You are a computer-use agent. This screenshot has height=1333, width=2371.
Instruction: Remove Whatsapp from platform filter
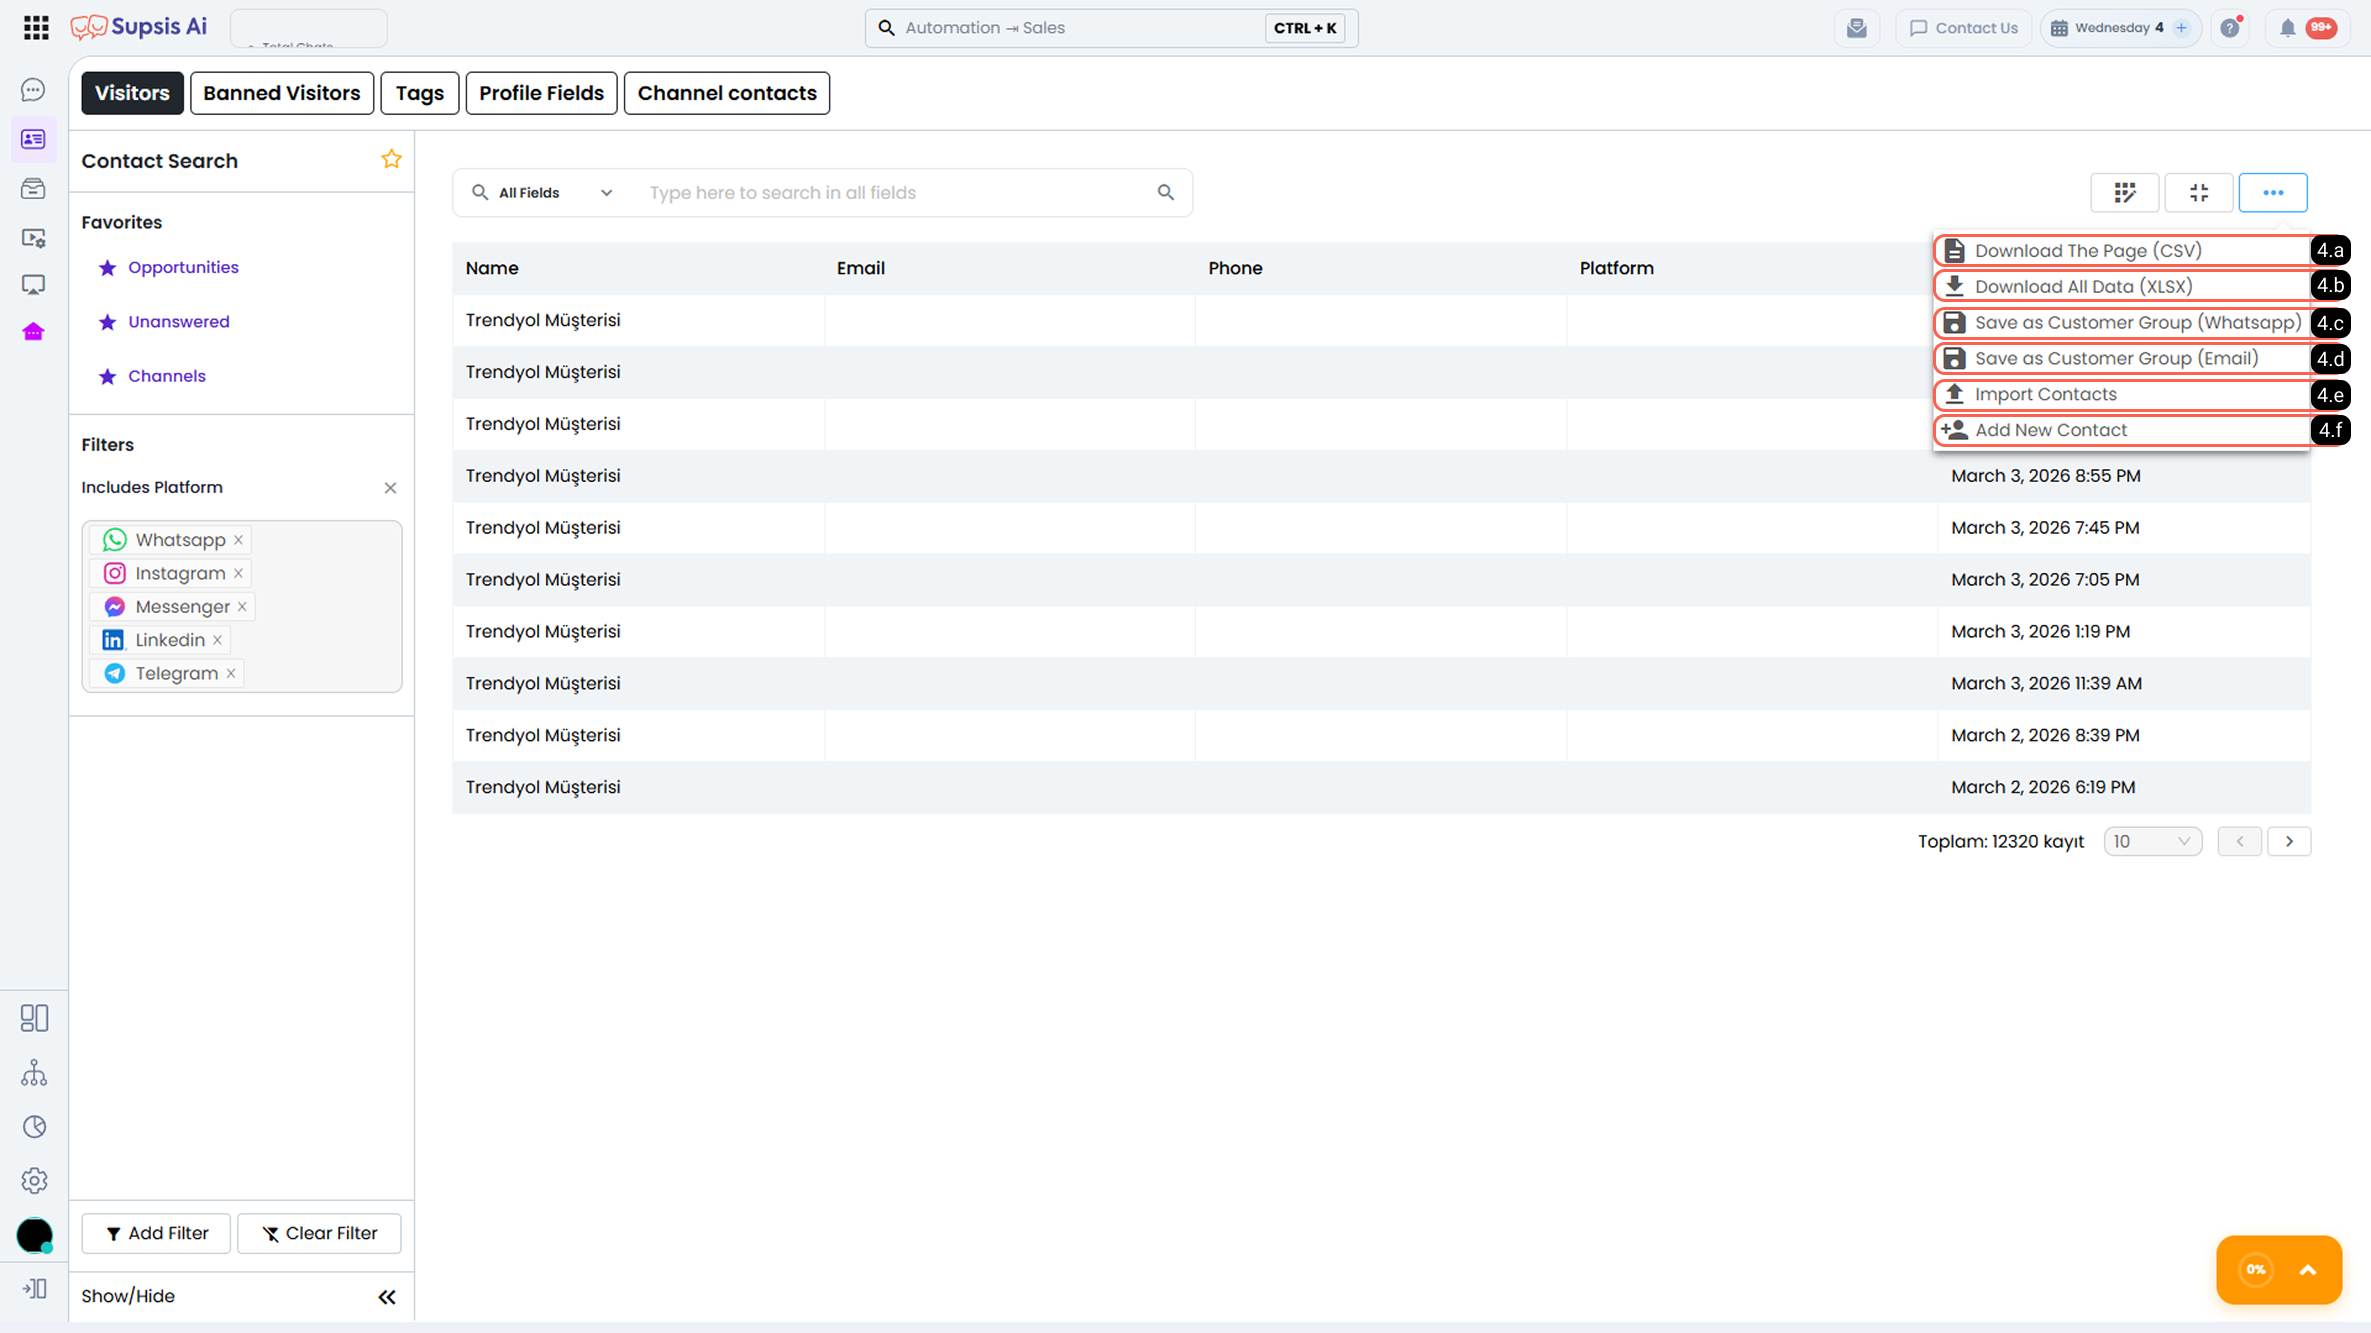tap(239, 540)
